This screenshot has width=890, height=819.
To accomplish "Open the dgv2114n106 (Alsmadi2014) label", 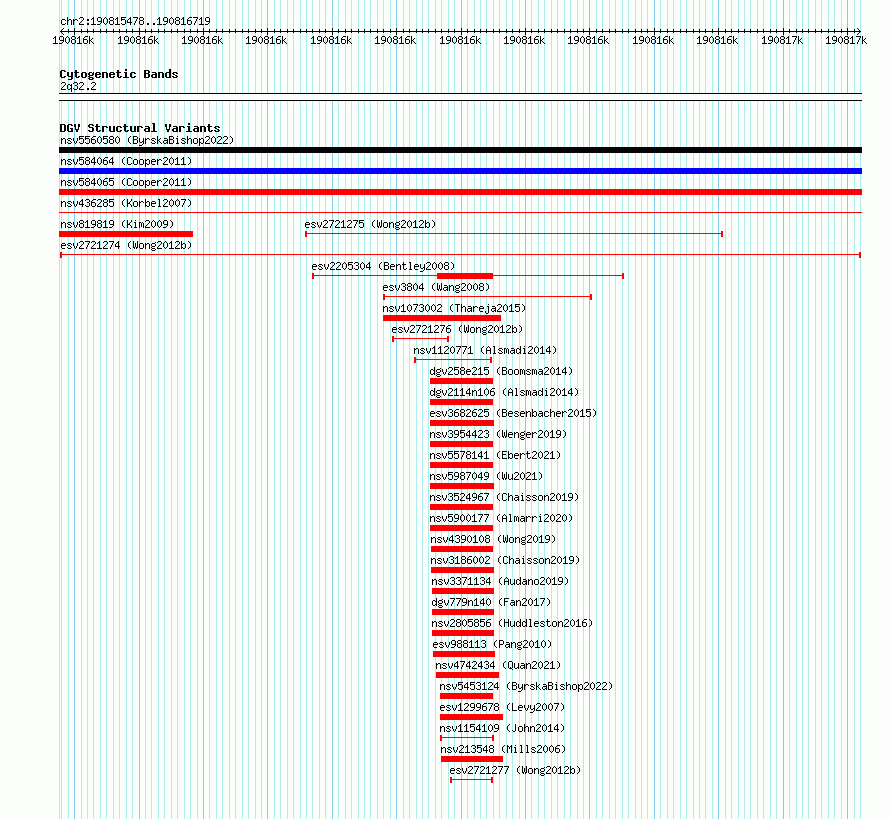I will click(504, 392).
